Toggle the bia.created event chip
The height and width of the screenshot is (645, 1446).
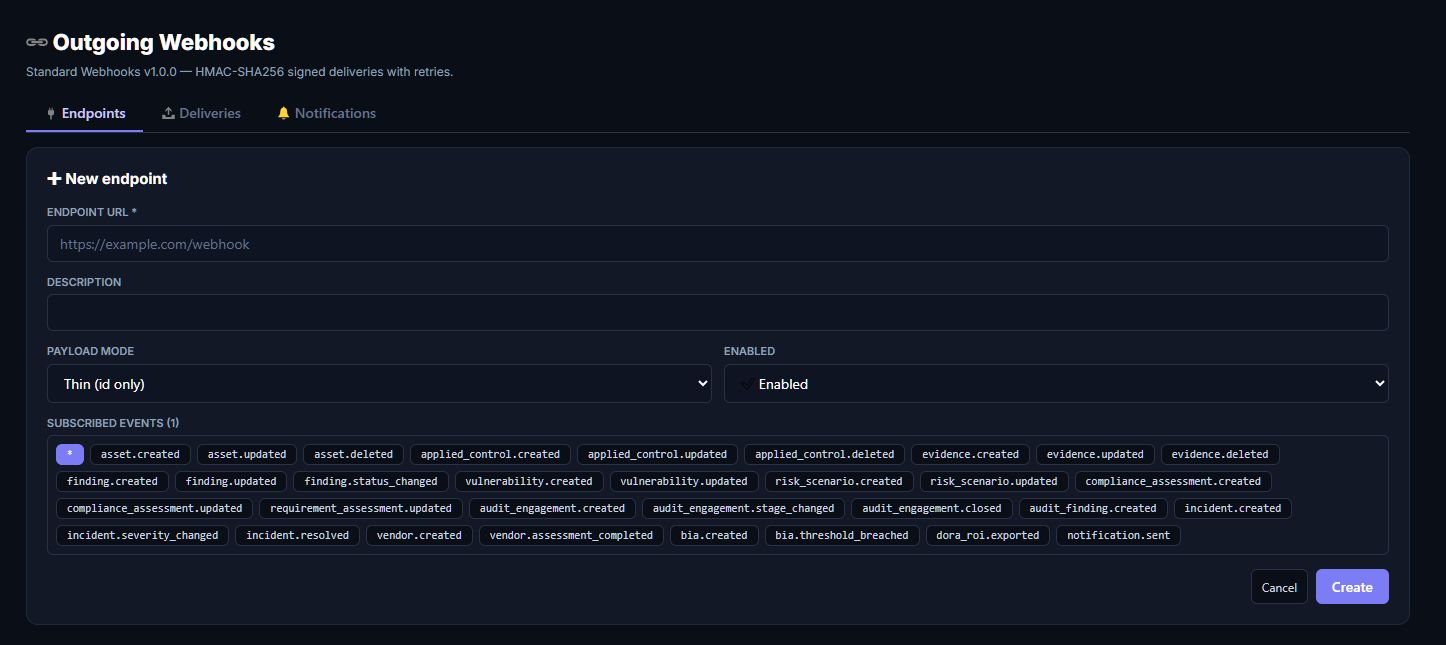714,535
